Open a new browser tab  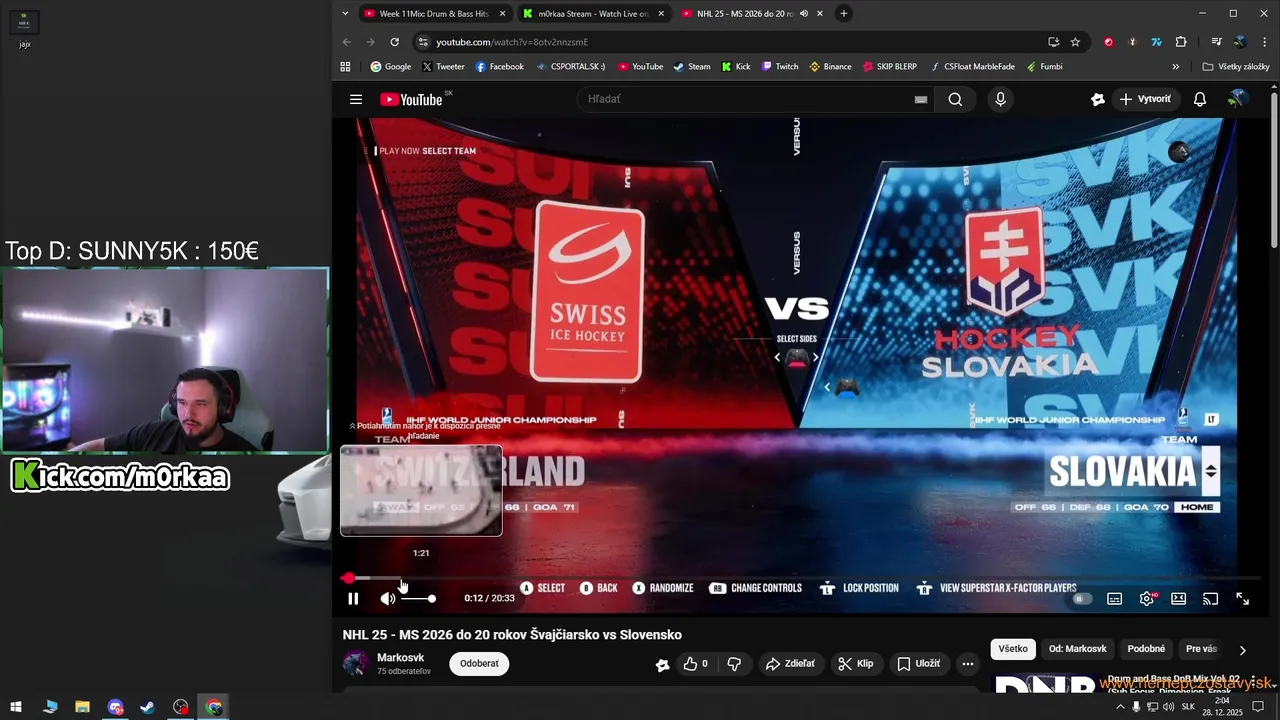click(844, 14)
